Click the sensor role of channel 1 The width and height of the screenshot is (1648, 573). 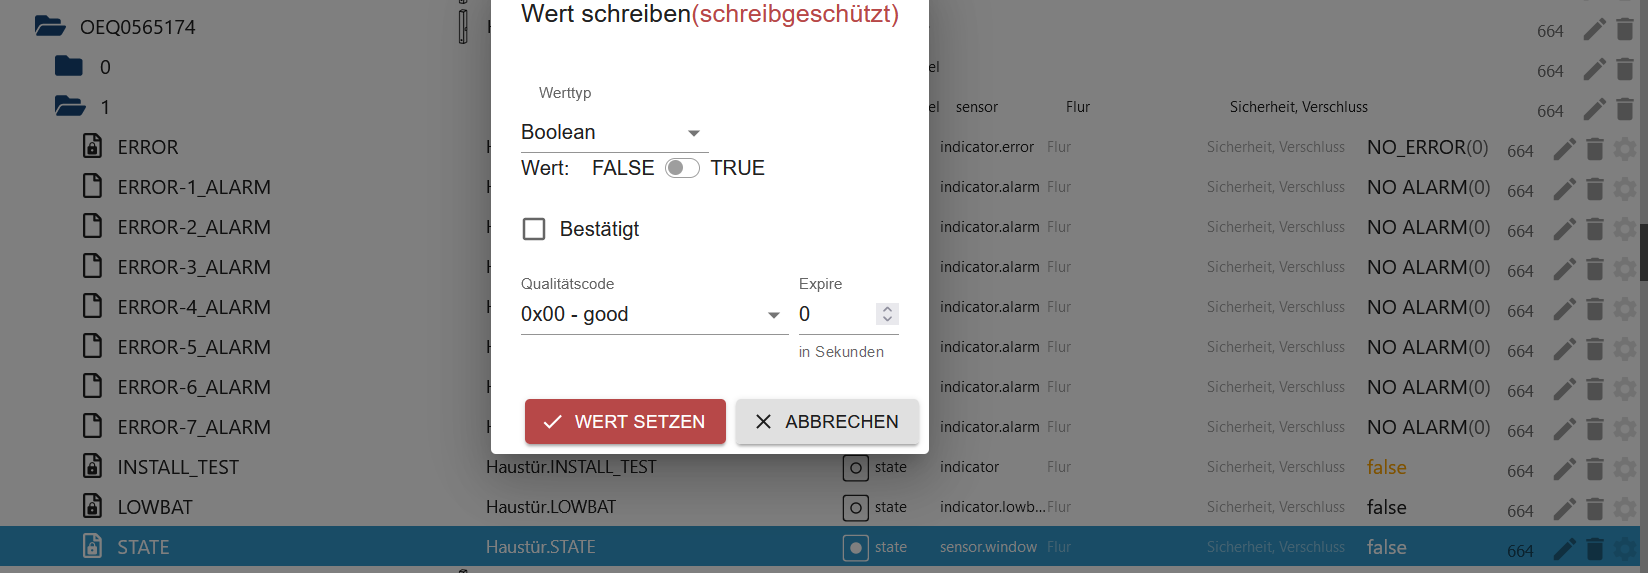point(977,107)
